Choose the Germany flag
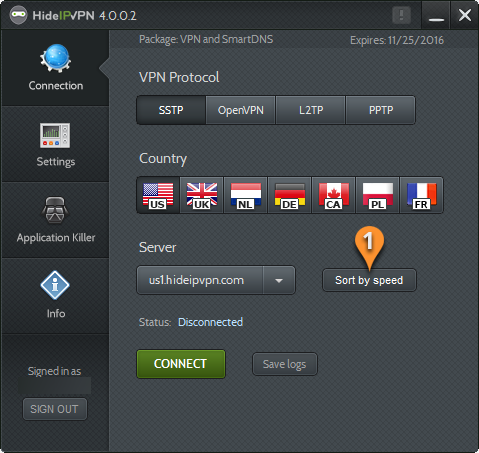 pos(290,195)
